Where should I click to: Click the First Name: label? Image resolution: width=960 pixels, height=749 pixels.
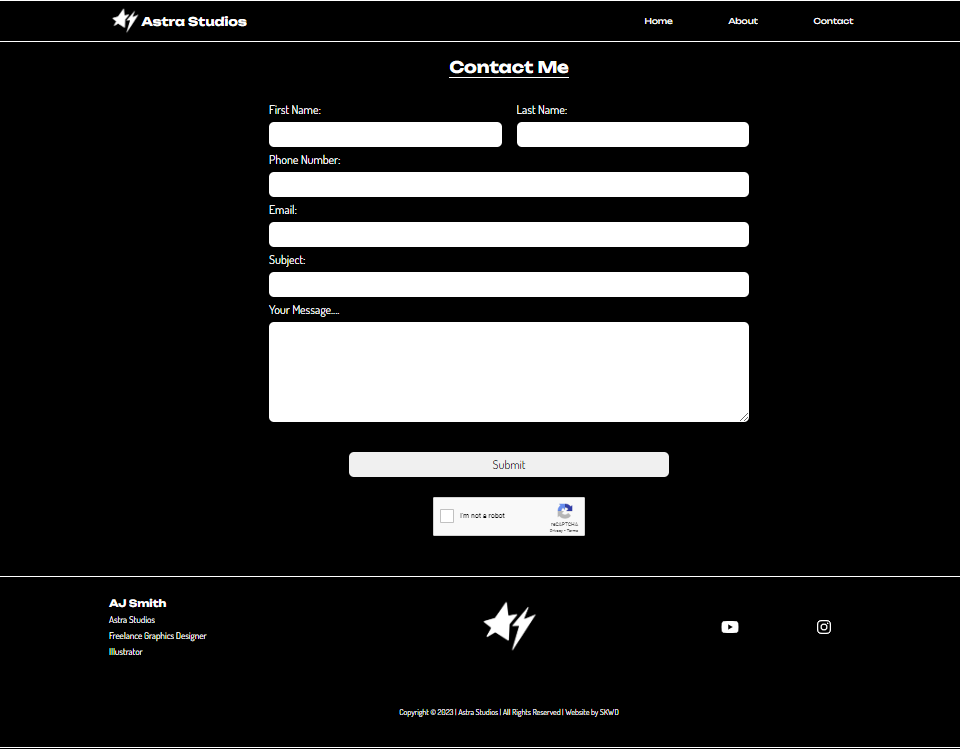pos(294,110)
